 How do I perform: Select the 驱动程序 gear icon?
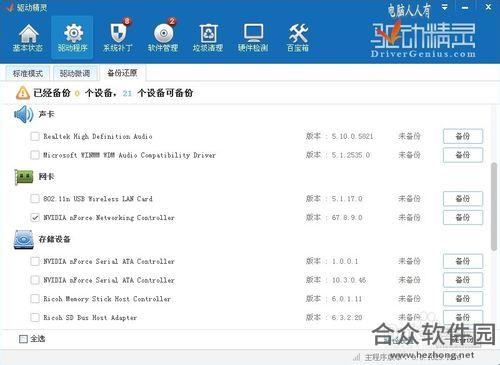72,38
